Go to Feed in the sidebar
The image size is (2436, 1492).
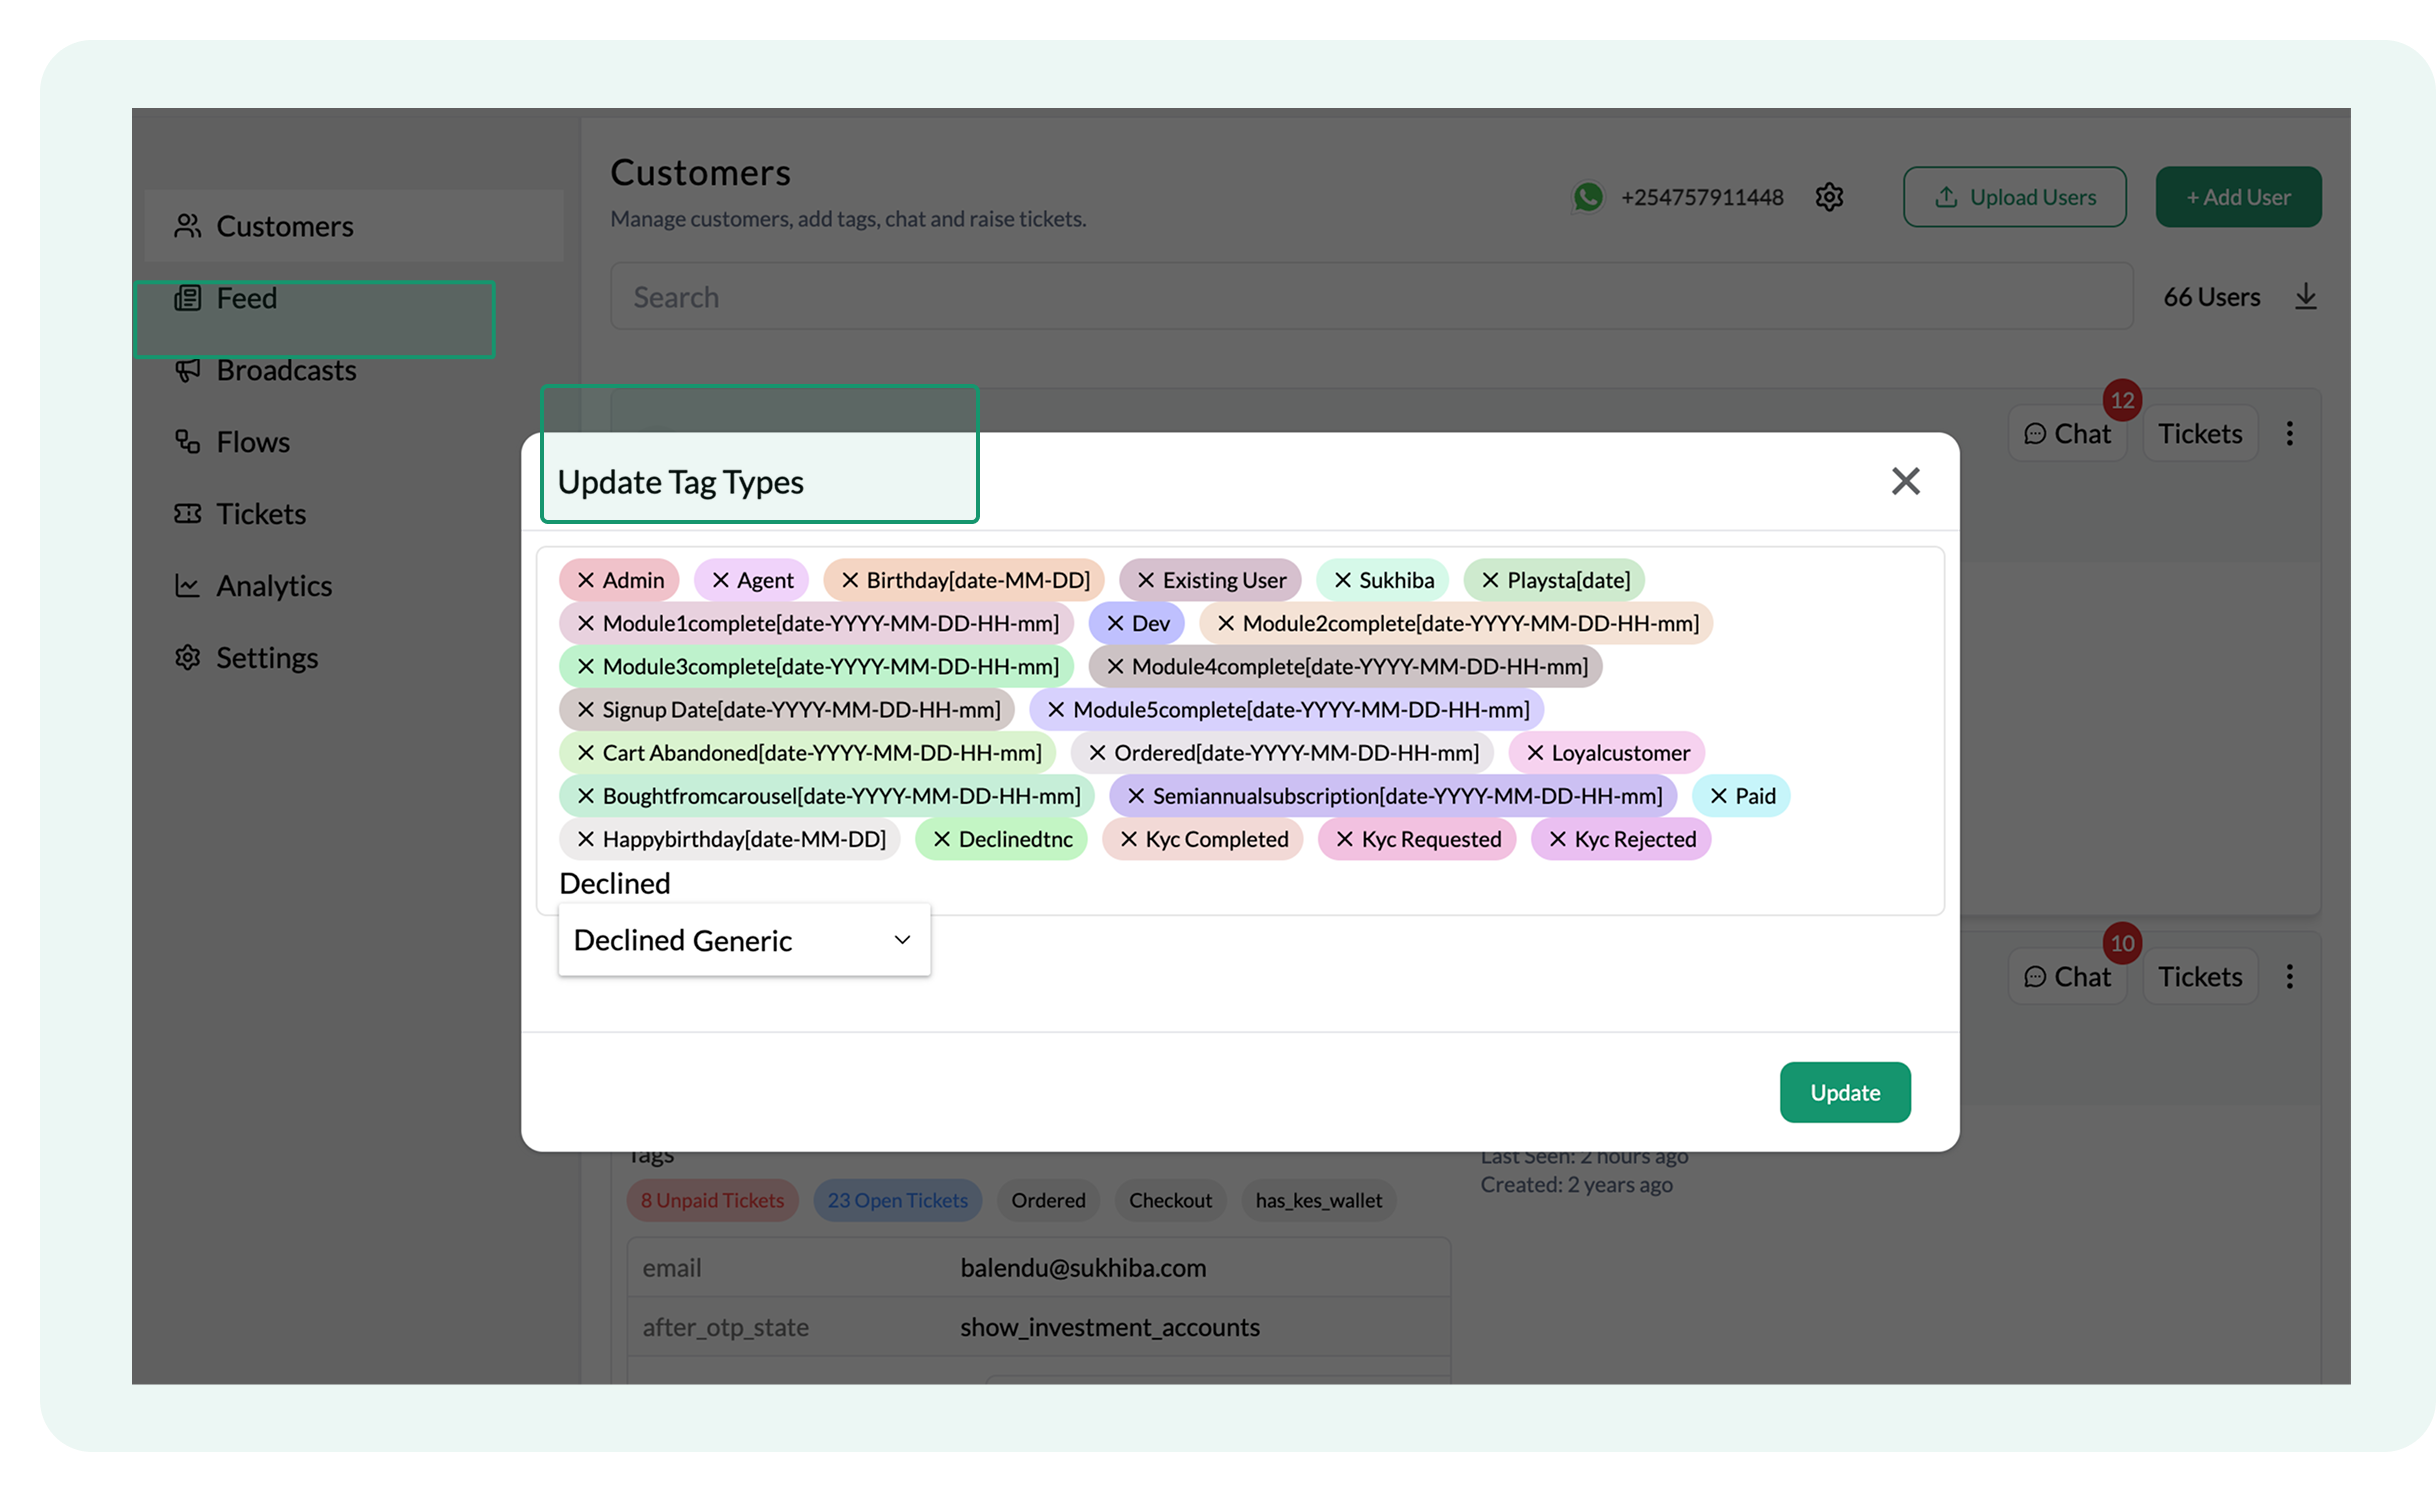click(246, 298)
